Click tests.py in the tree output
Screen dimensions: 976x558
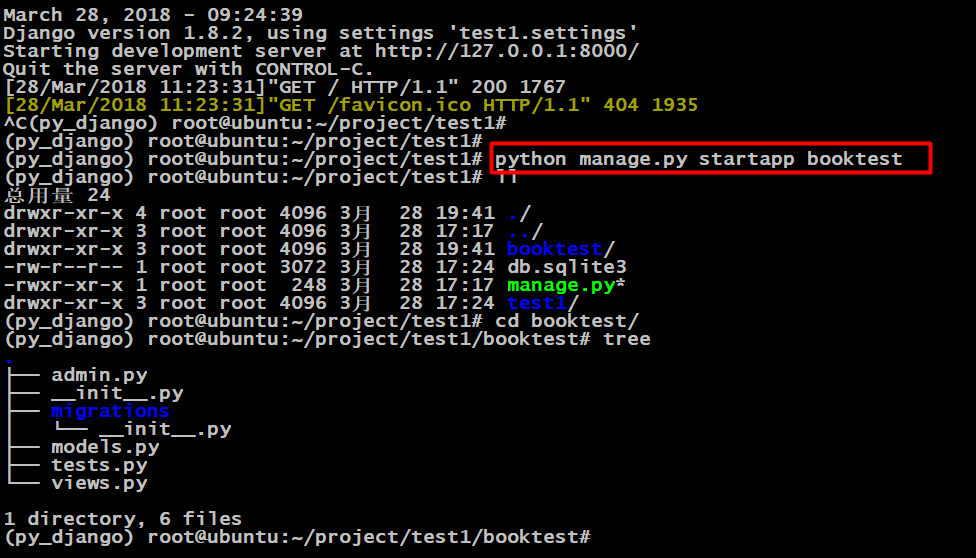point(99,465)
